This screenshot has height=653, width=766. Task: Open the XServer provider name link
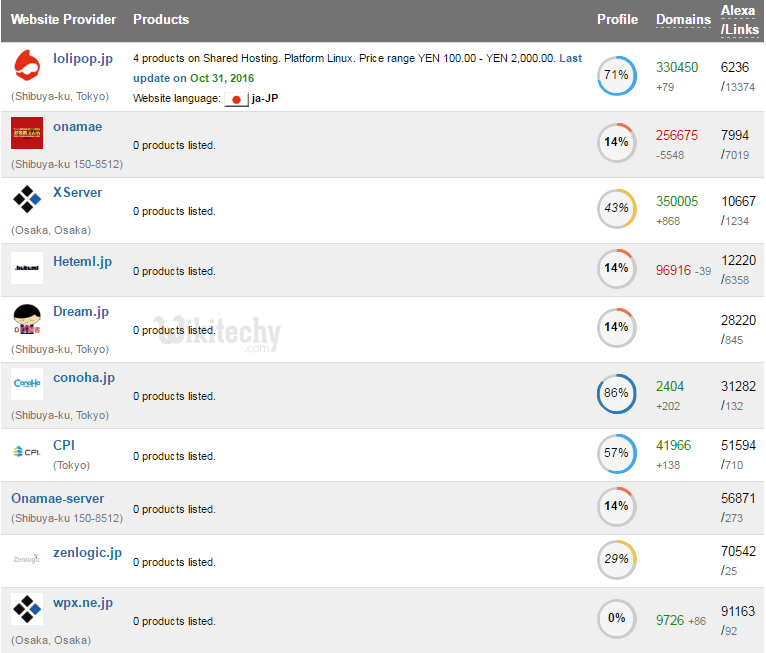point(77,192)
